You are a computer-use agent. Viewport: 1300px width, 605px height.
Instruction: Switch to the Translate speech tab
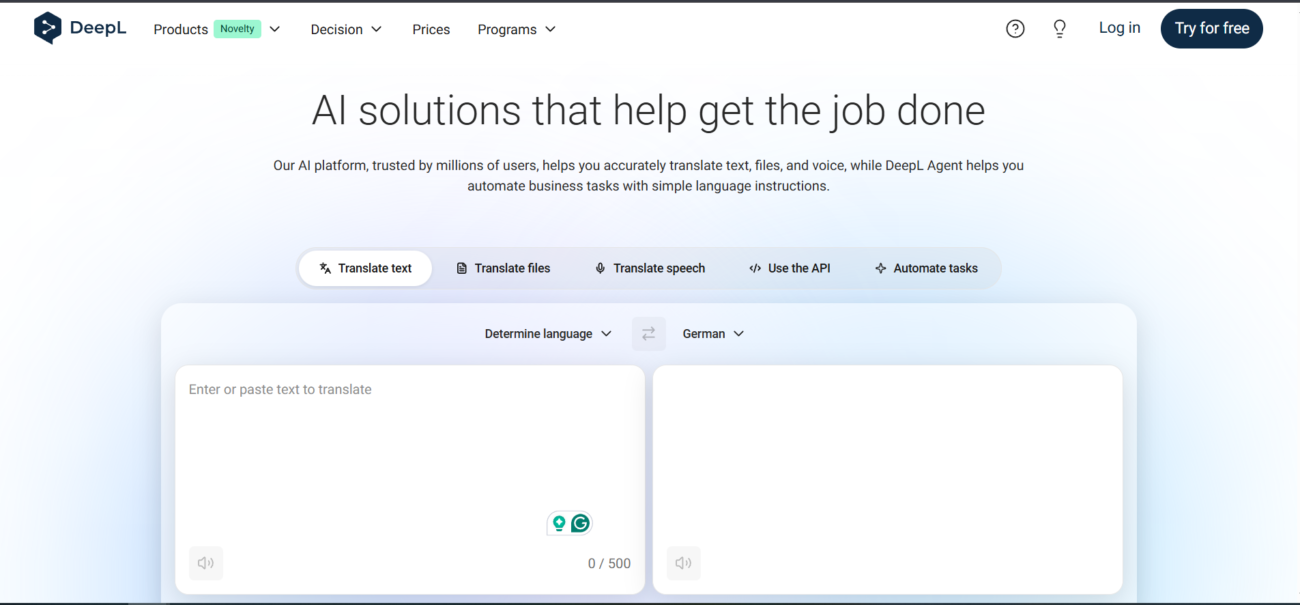click(650, 268)
